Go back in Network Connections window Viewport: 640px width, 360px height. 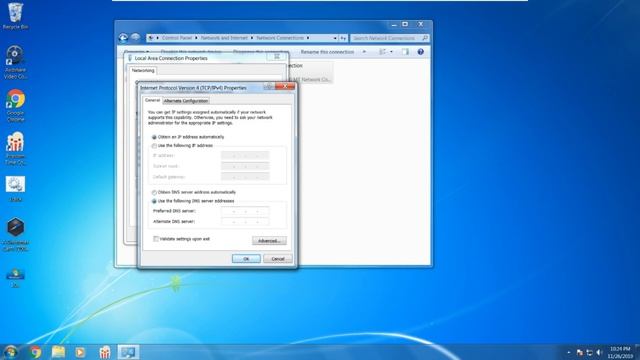(x=123, y=38)
